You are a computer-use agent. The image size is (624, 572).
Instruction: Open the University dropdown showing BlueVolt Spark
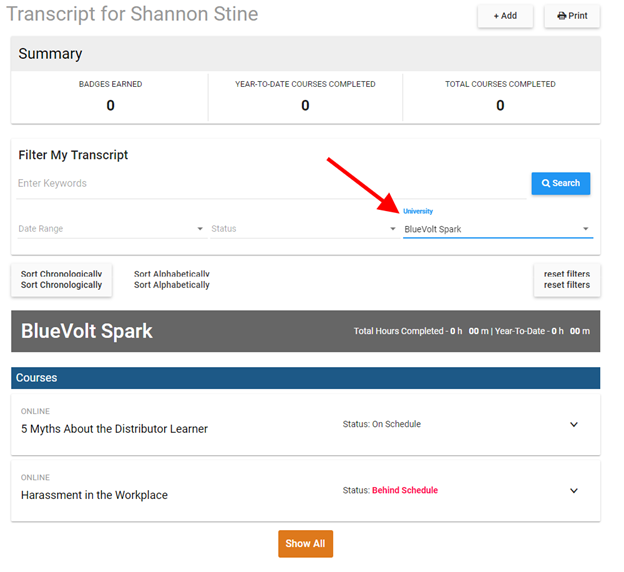click(x=498, y=229)
